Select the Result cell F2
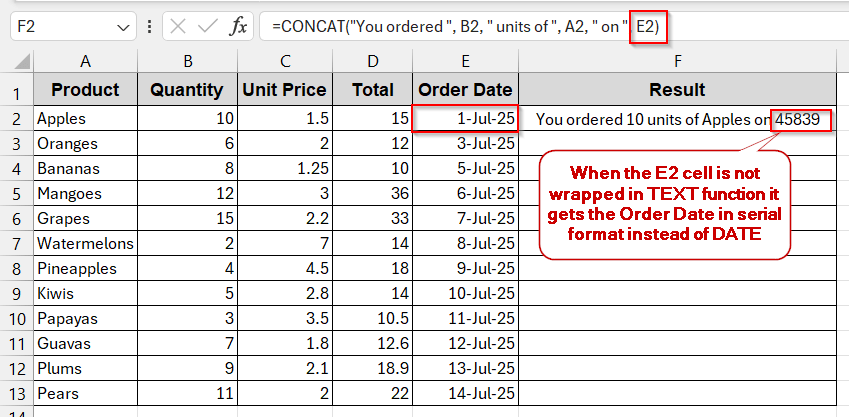The height and width of the screenshot is (417, 849). click(677, 119)
